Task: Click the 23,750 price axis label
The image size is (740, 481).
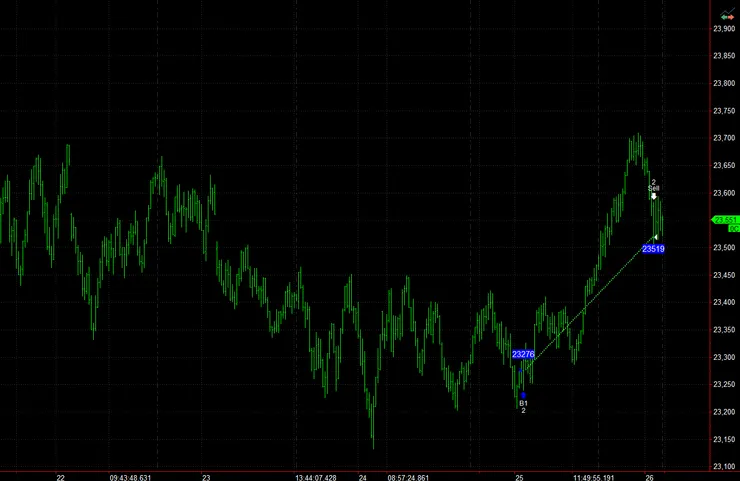Action: 724,111
